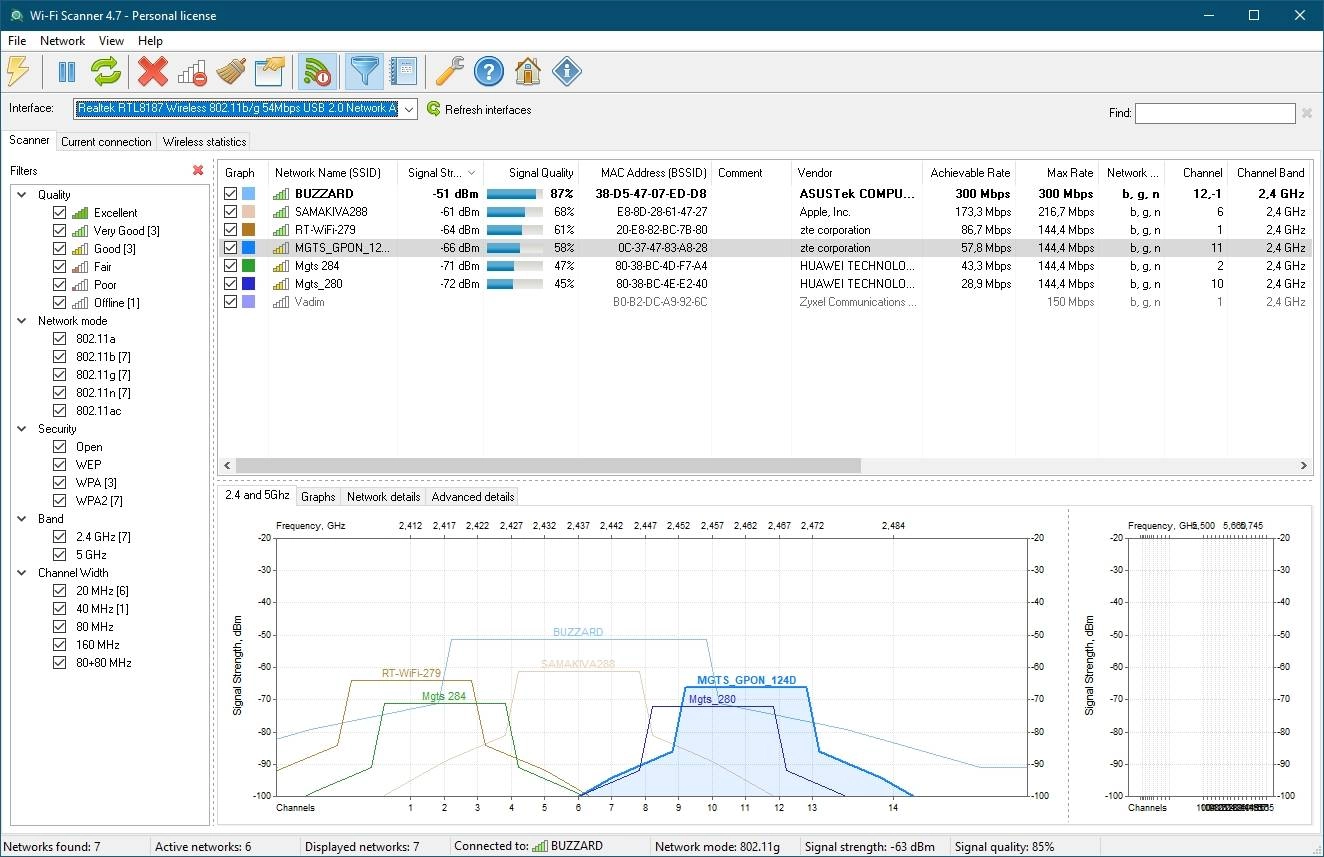
Task: Click the signal bars icon of BUZZARD row
Action: click(x=281, y=194)
